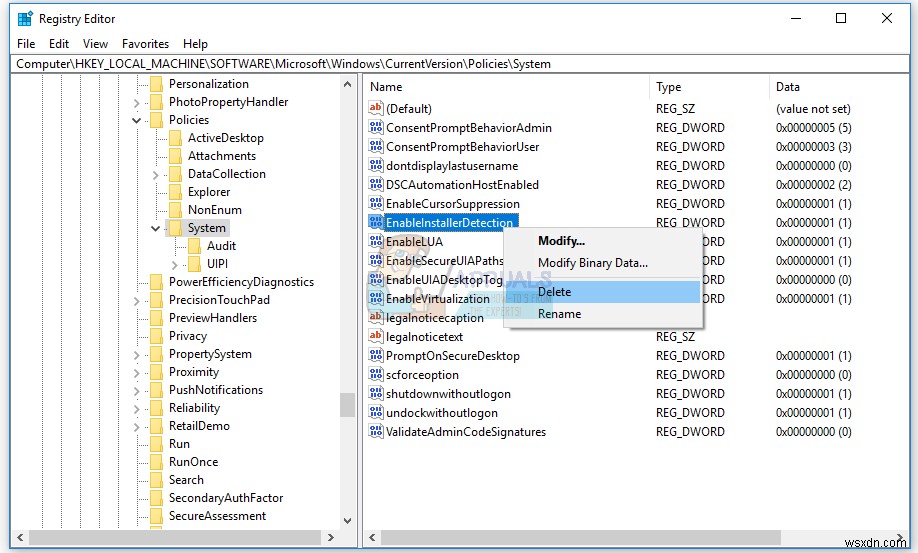The image size is (918, 553).
Task: Select the SecondaryAuthFactor key
Action: coord(226,498)
